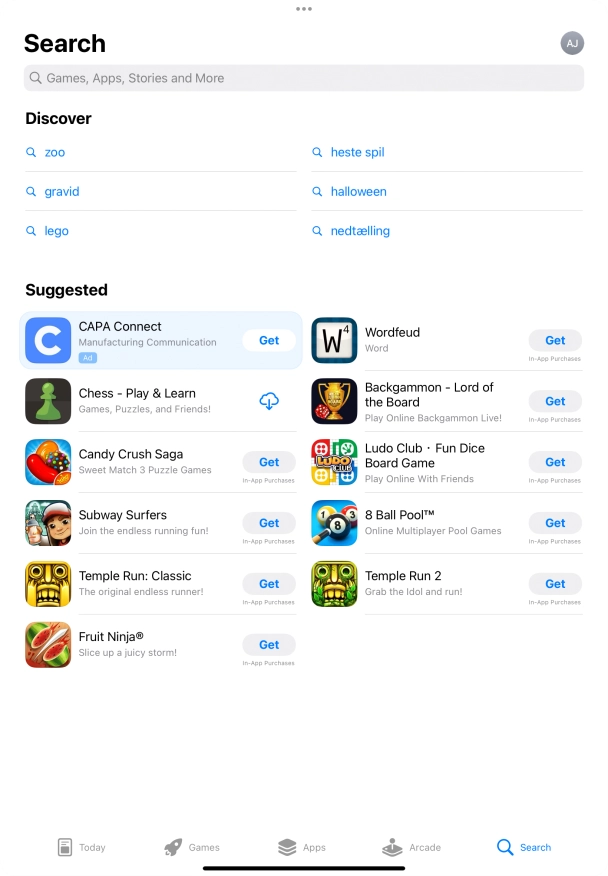Image resolution: width=608 pixels, height=876 pixels.
Task: Open the Chess - Play & Learn app icon
Action: [x=48, y=401]
